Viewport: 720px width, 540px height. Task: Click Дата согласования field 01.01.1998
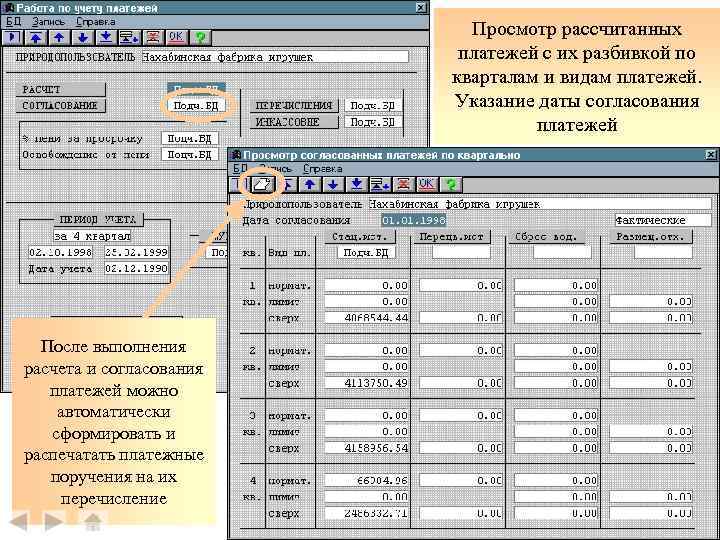[414, 220]
